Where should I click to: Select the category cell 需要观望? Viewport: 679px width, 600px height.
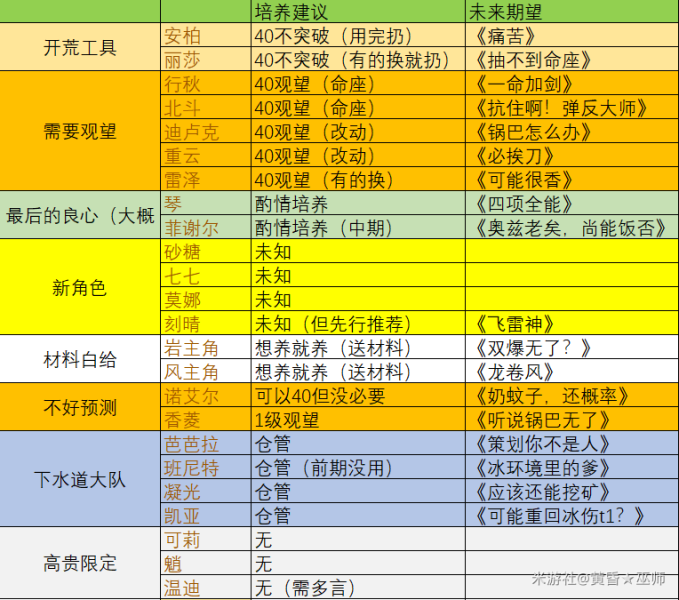coord(80,131)
